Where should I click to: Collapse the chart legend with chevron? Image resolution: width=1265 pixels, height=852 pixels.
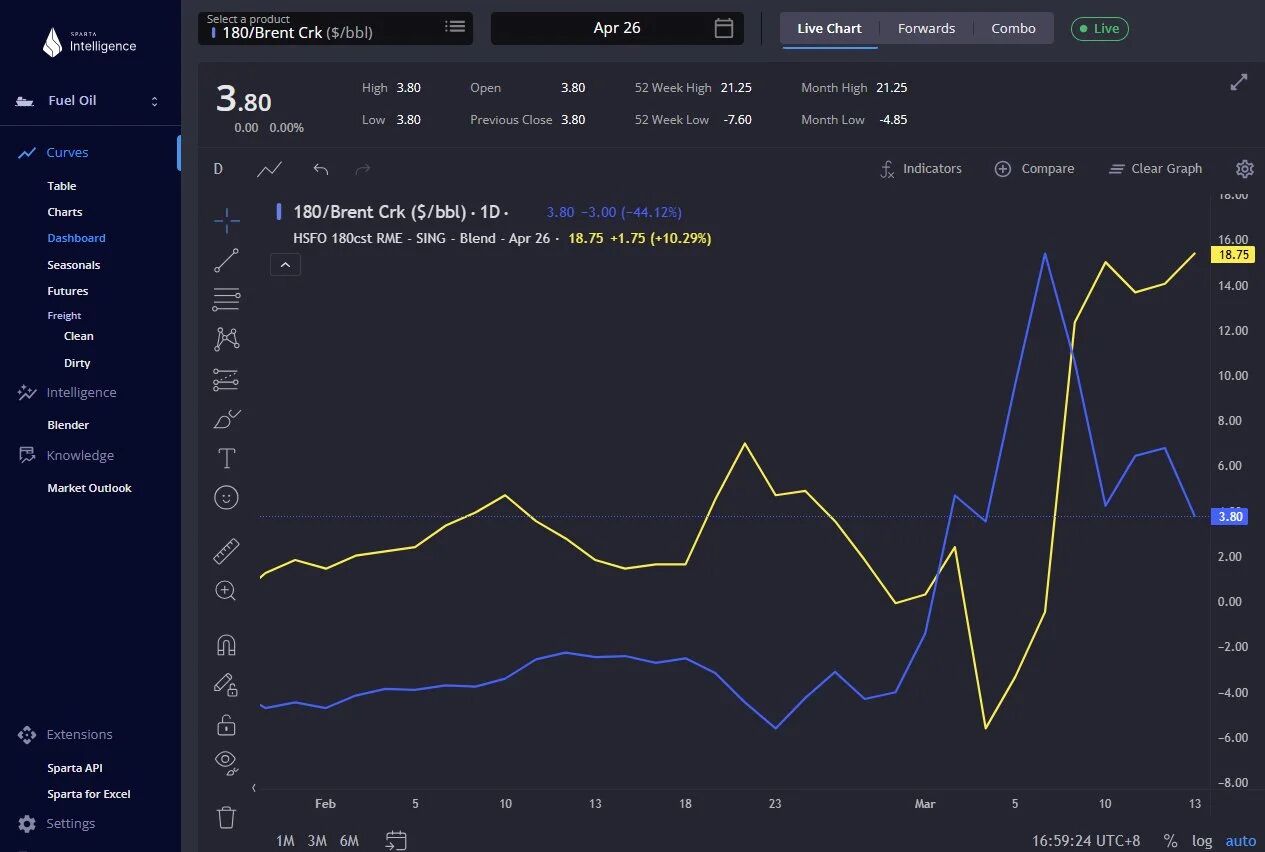pyautogui.click(x=285, y=265)
